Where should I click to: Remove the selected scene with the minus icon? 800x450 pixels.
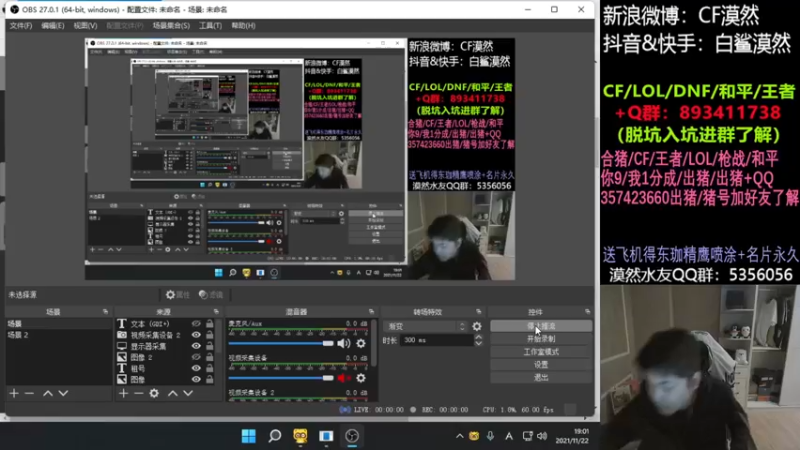point(30,393)
